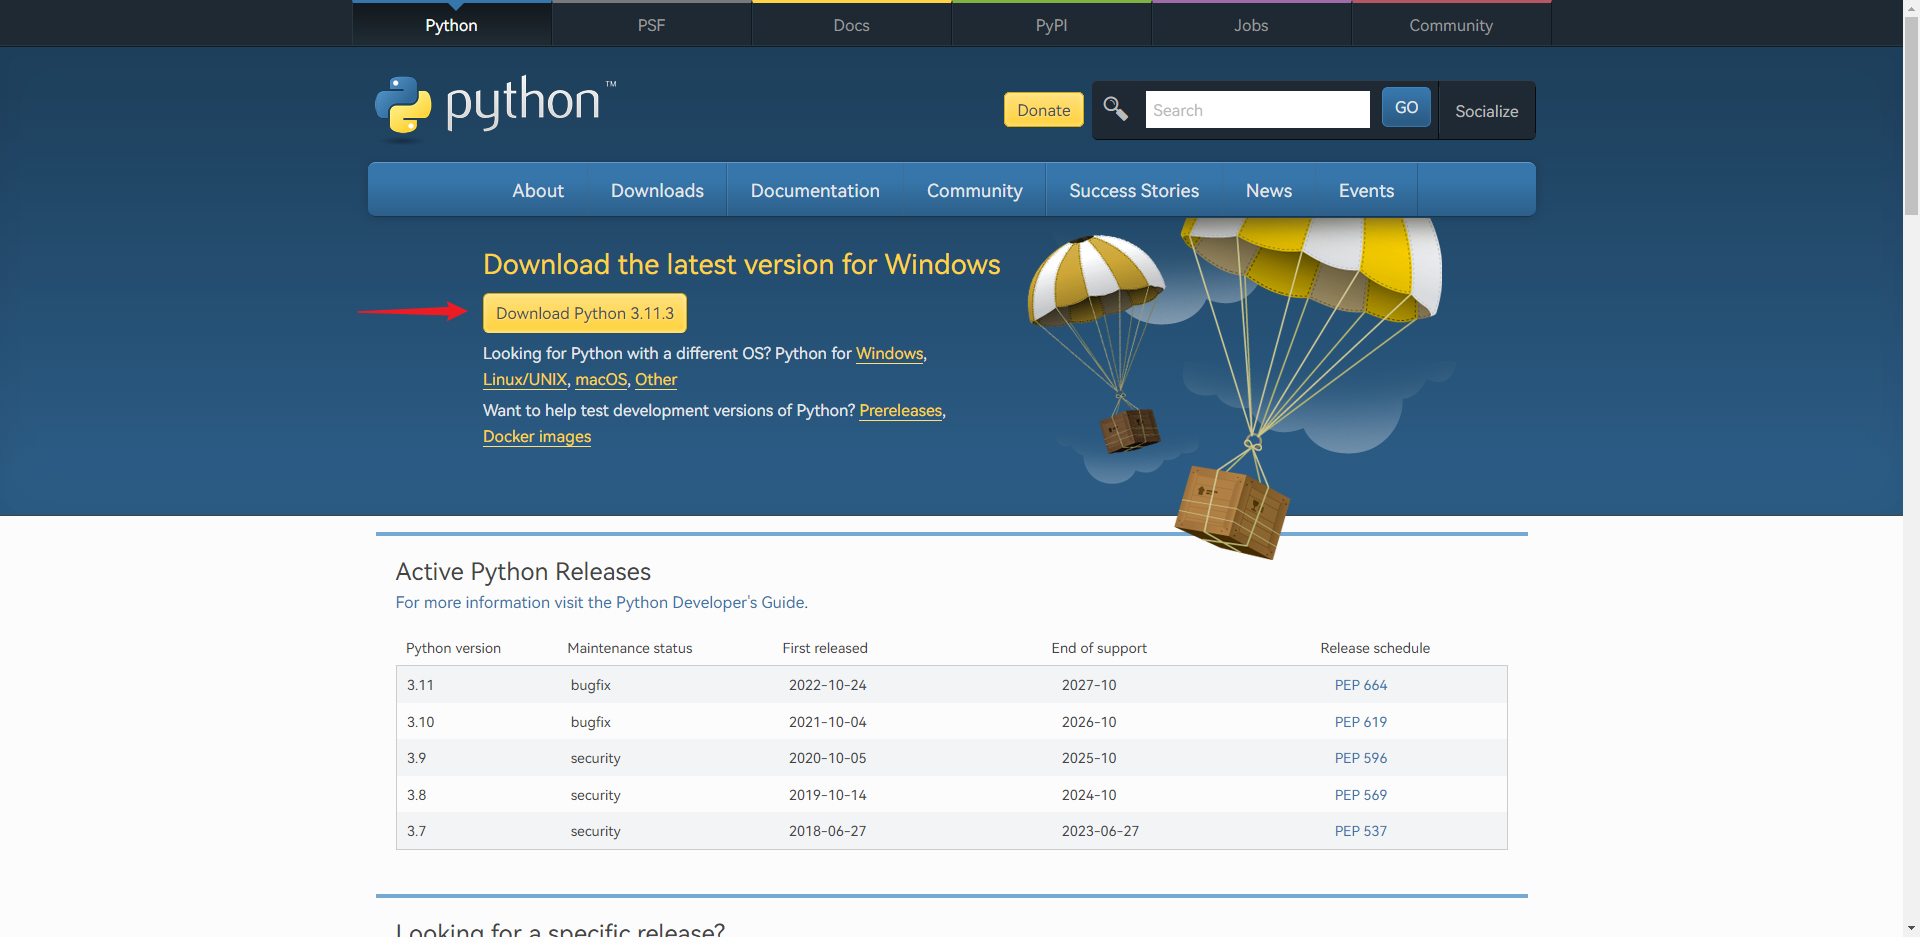Submit search with the GO button

tap(1406, 107)
